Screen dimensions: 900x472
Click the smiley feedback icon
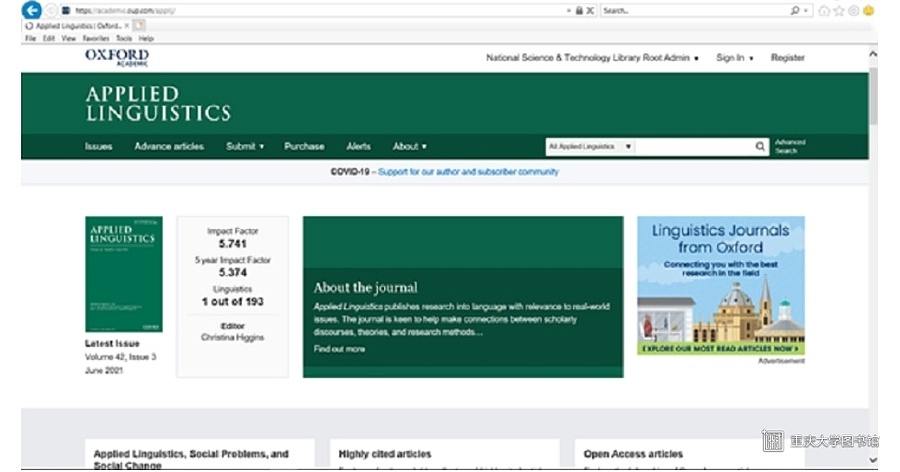click(x=868, y=11)
